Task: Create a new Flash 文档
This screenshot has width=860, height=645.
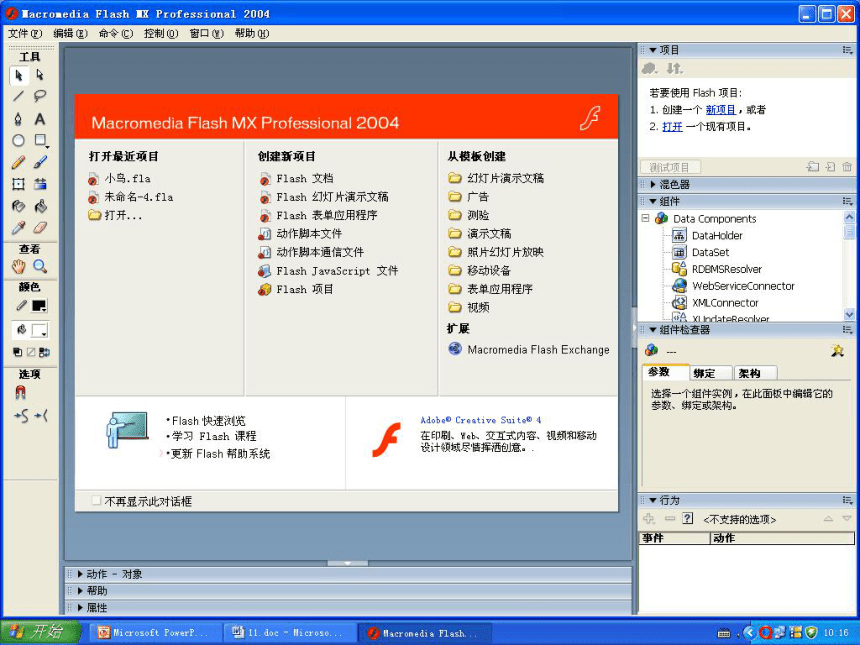Action: [297, 179]
